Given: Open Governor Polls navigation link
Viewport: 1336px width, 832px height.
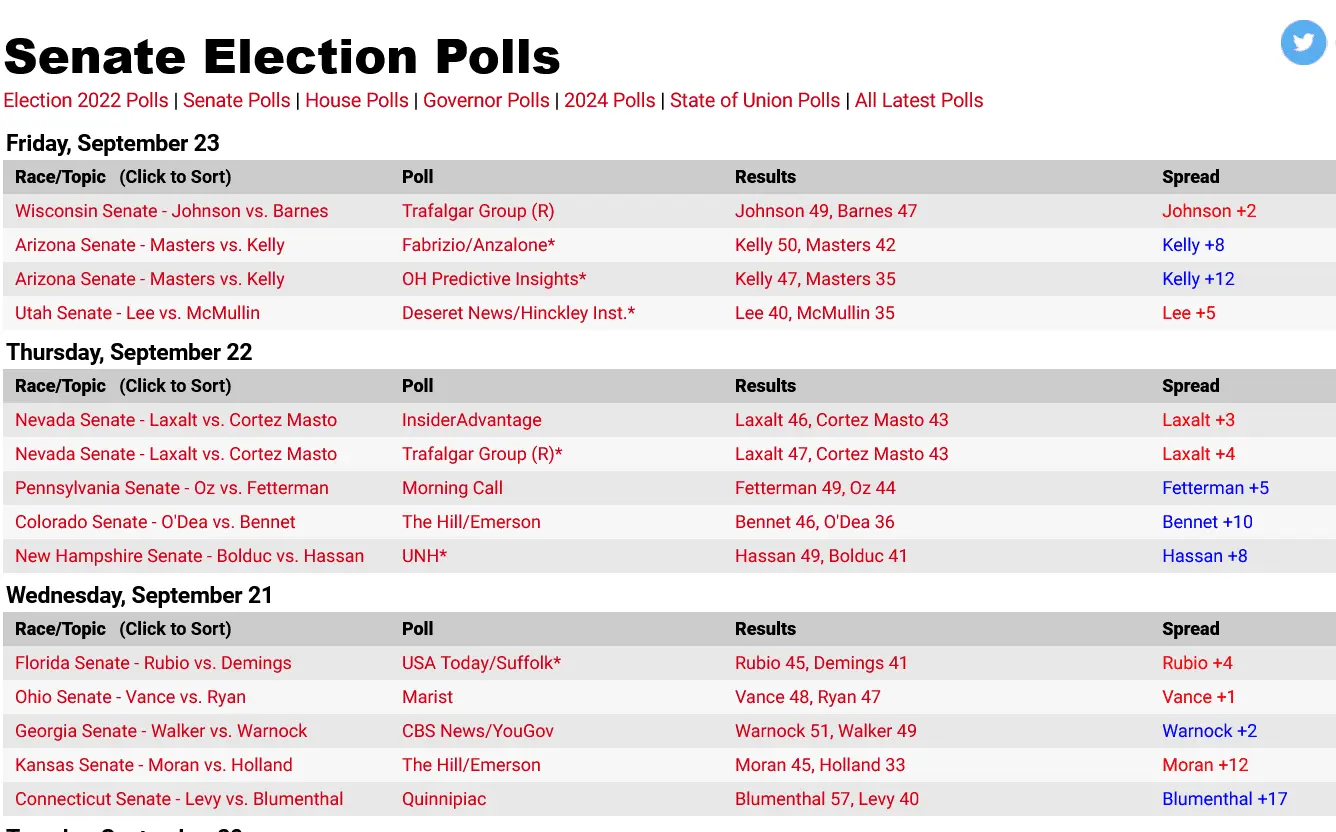Looking at the screenshot, I should (486, 101).
